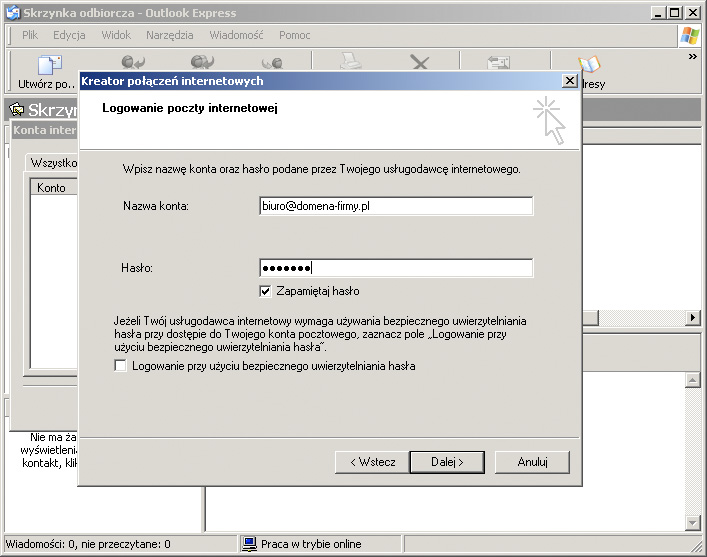The height and width of the screenshot is (557, 707).
Task: Maximize the Outlook Express window
Action: (675, 13)
